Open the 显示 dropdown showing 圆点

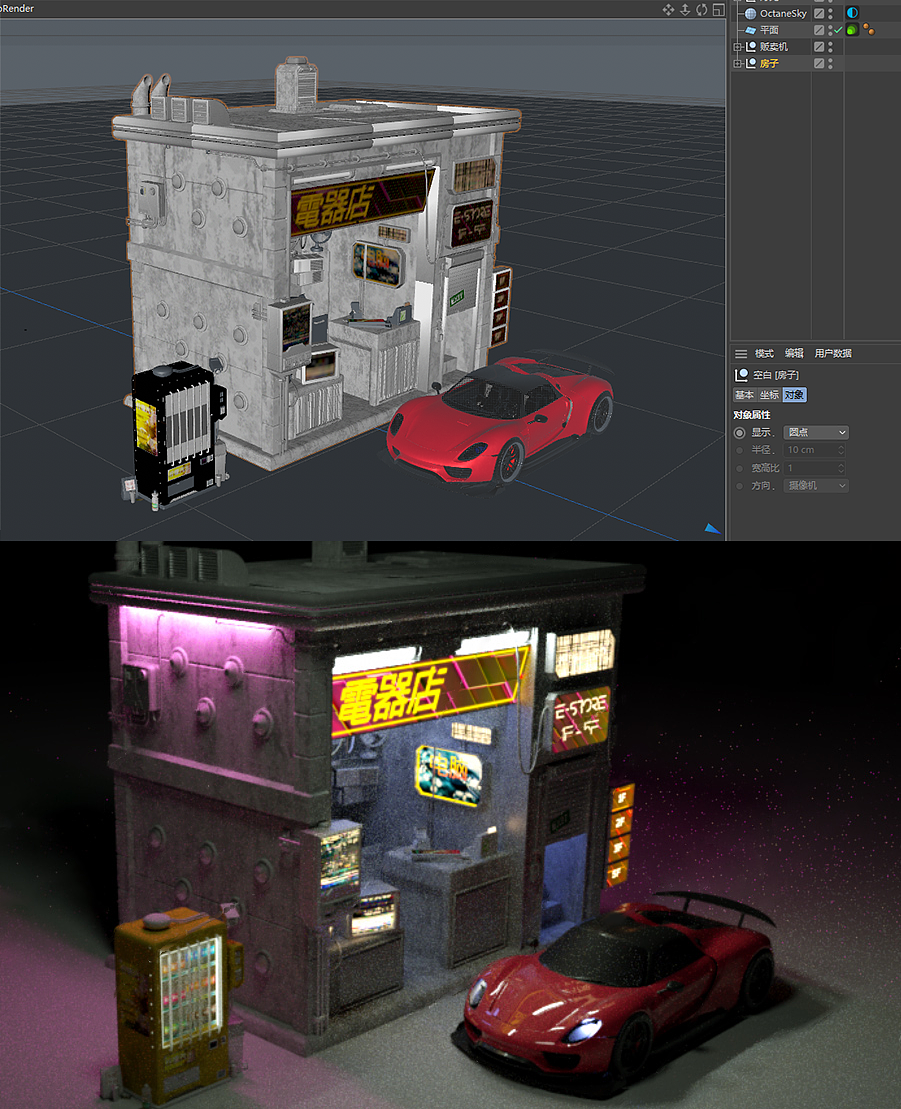pos(816,432)
